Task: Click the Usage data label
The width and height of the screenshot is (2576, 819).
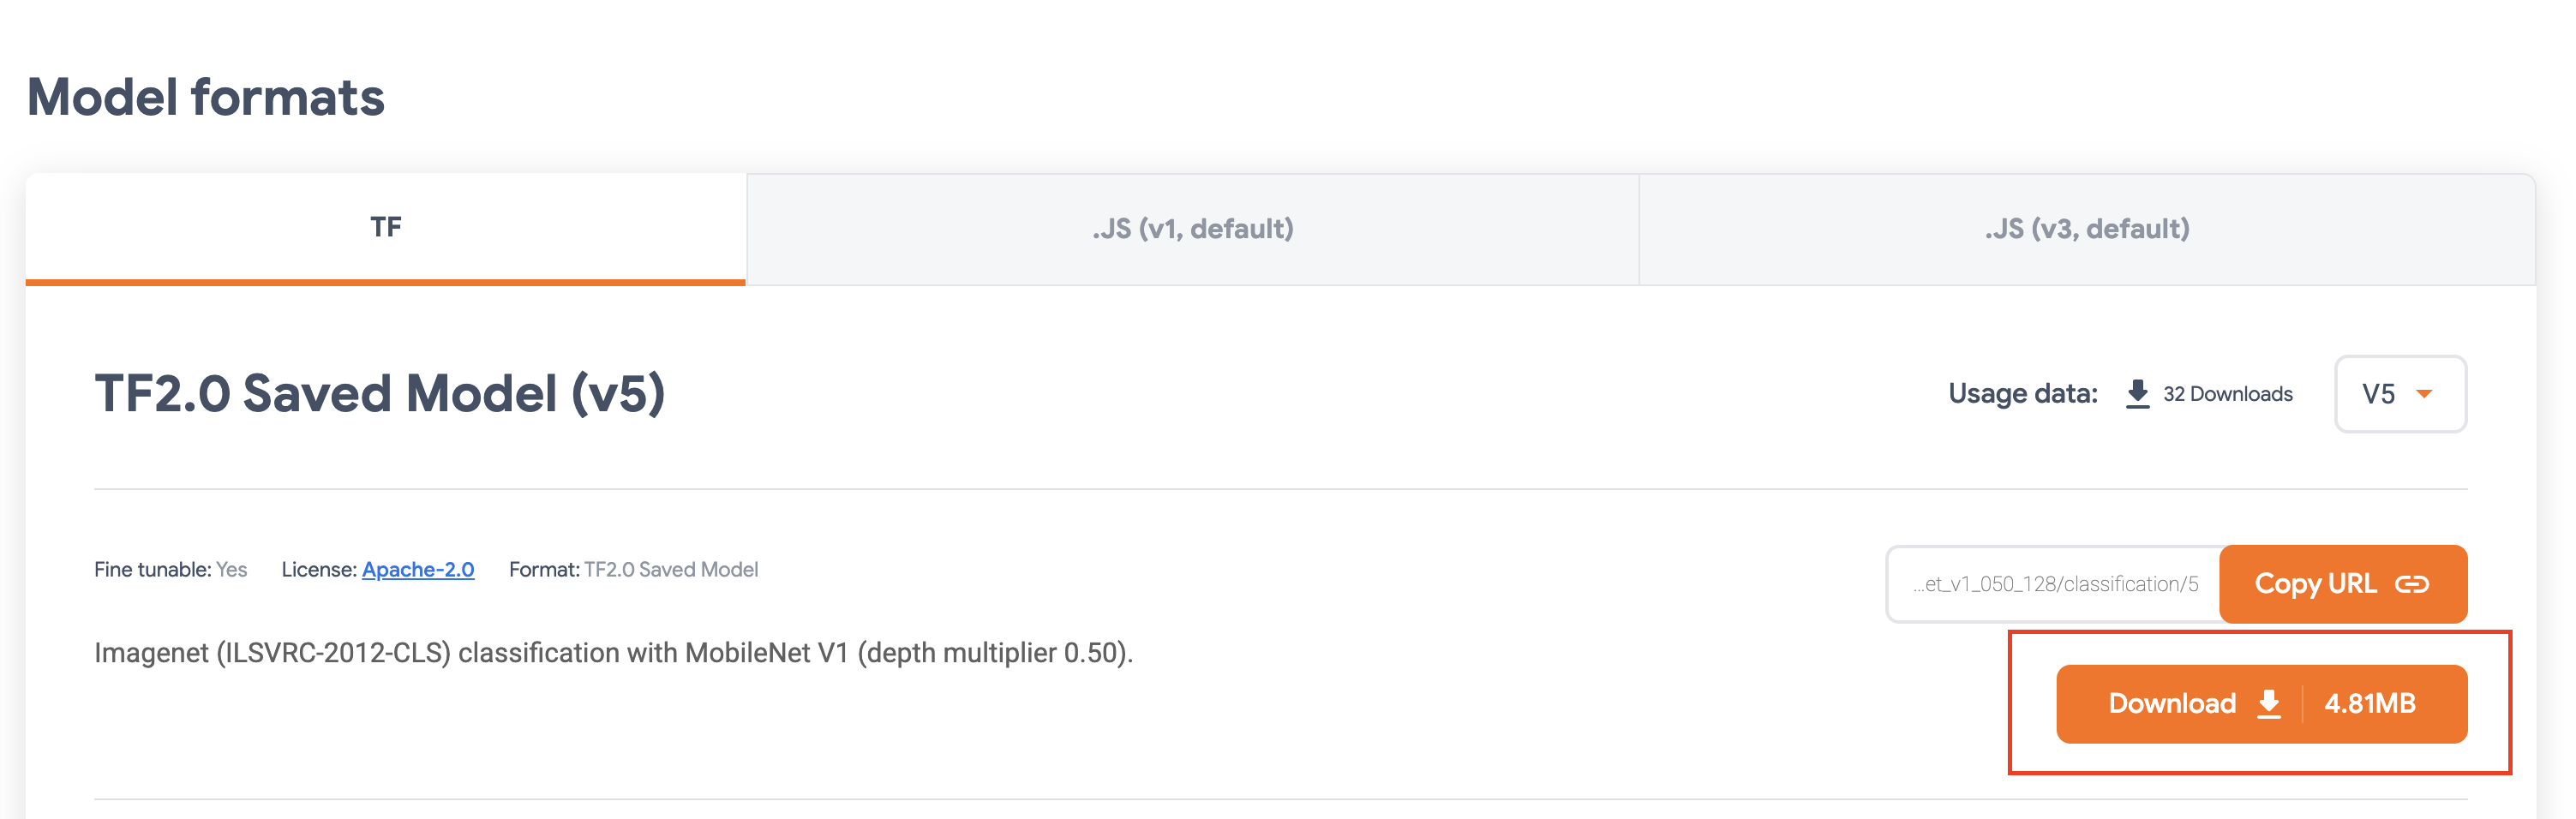Action: [x=2022, y=394]
